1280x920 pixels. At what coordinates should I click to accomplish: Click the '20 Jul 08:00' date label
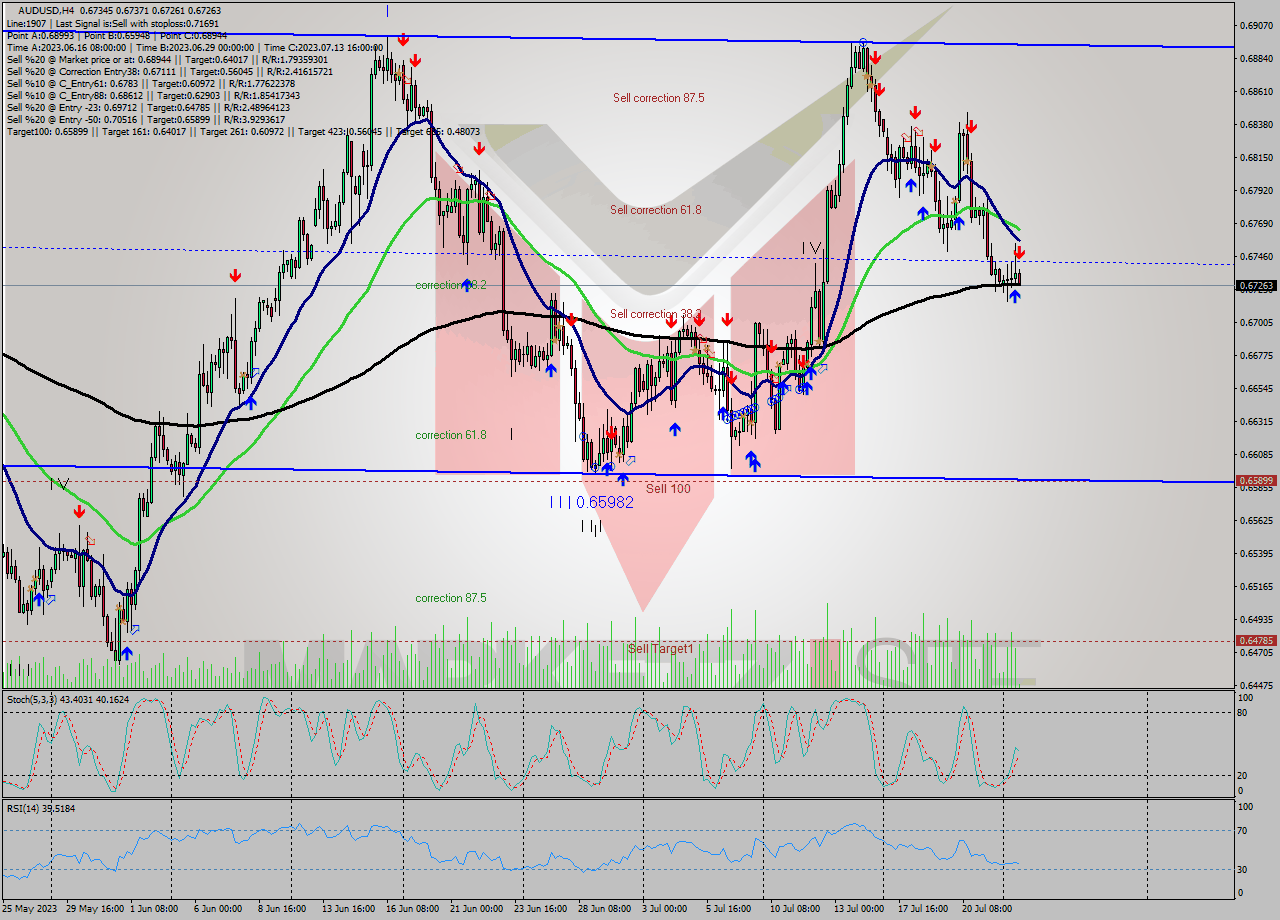986,909
